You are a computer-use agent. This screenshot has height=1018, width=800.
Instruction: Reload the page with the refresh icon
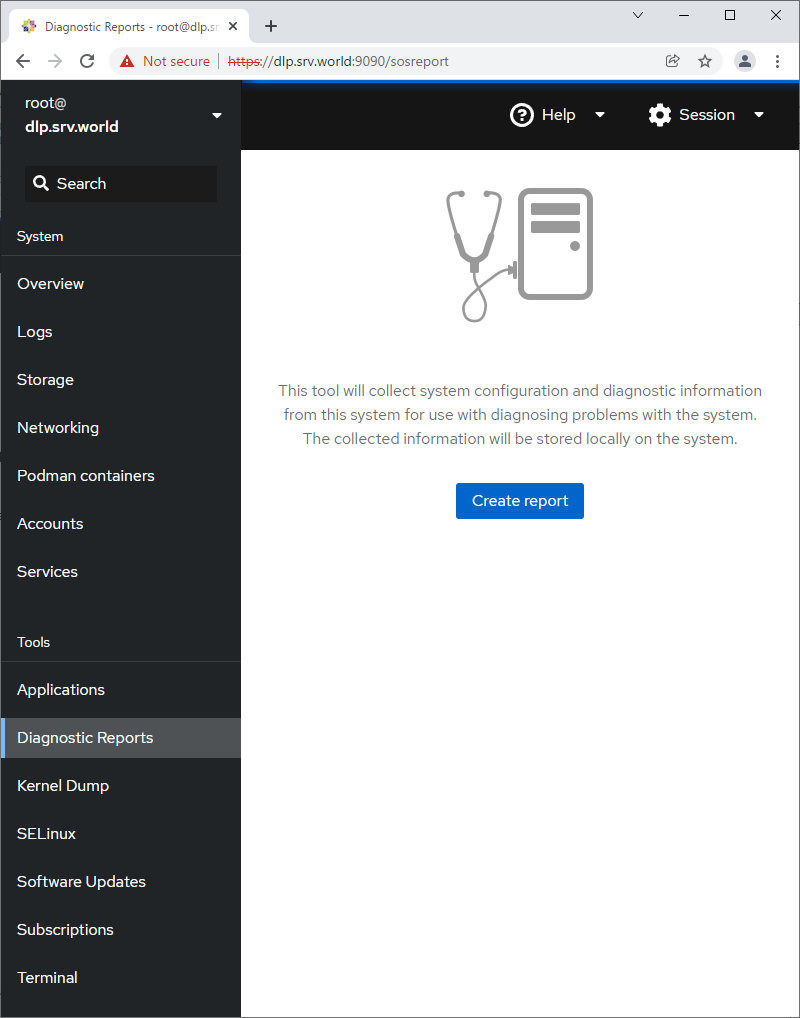(x=87, y=61)
